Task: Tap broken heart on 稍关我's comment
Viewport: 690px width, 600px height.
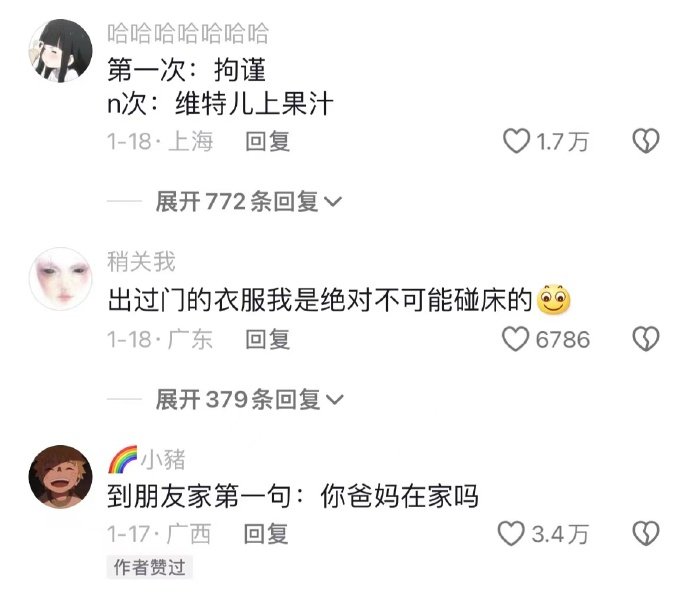Action: 646,339
